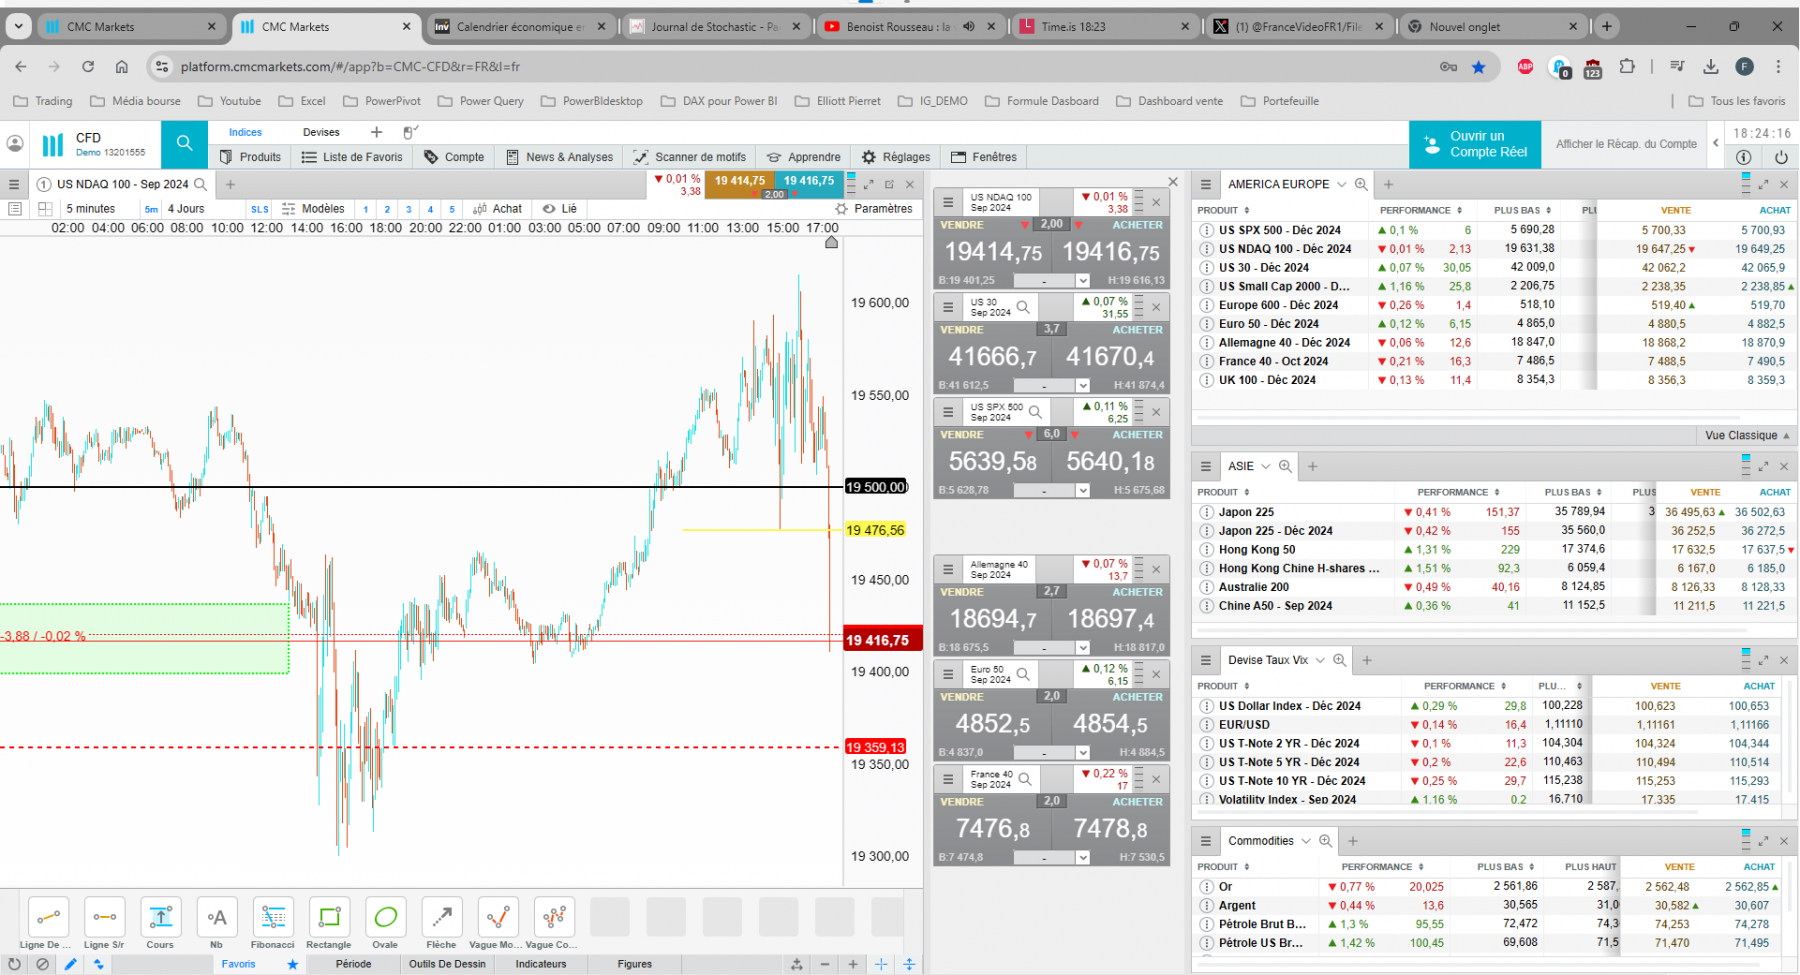1800x975 pixels.
Task: Click ACHETER price 41670,4 on US 30 ticket
Action: click(x=1110, y=357)
